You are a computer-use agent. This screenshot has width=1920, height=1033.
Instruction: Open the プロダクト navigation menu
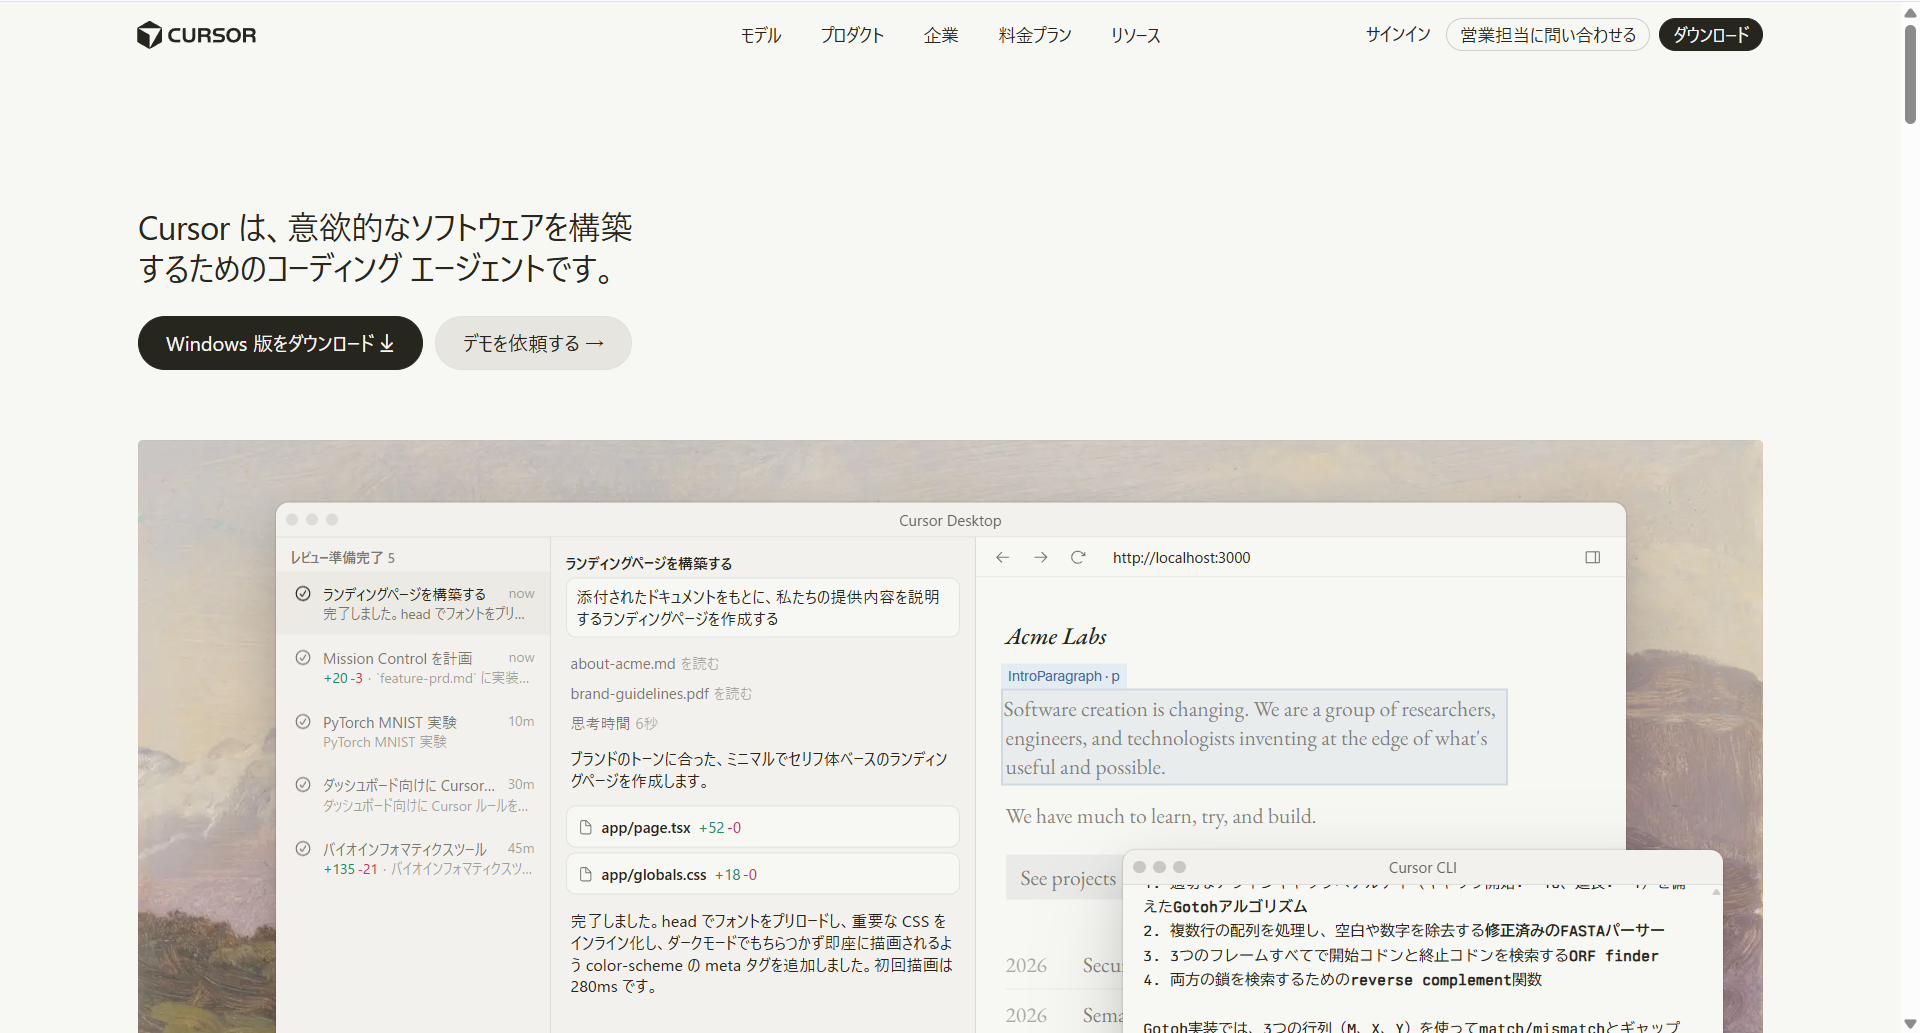(852, 35)
